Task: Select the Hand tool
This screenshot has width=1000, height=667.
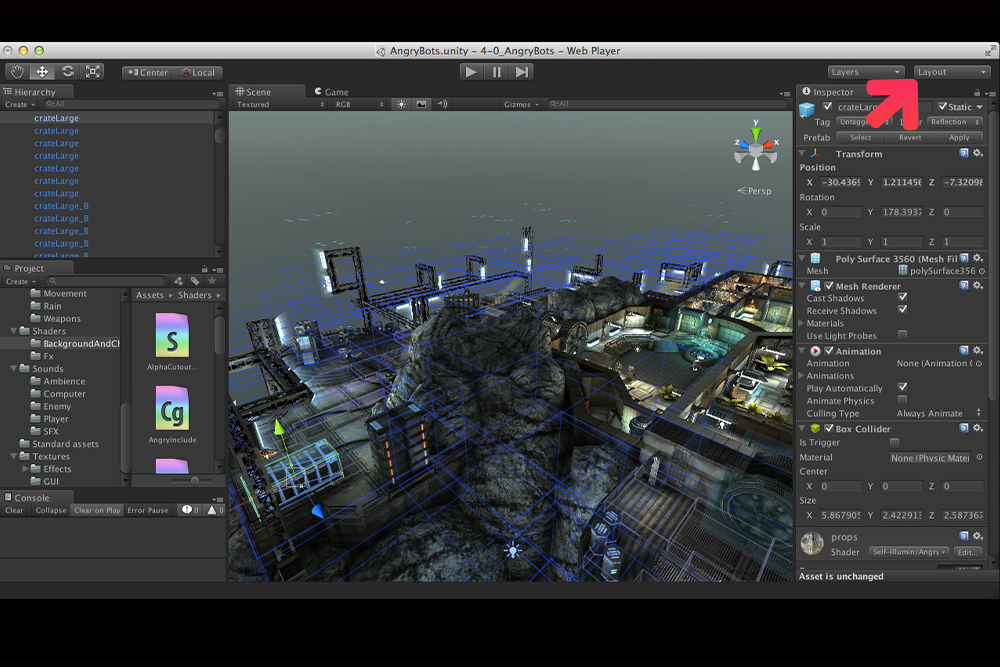Action: pyautogui.click(x=17, y=71)
